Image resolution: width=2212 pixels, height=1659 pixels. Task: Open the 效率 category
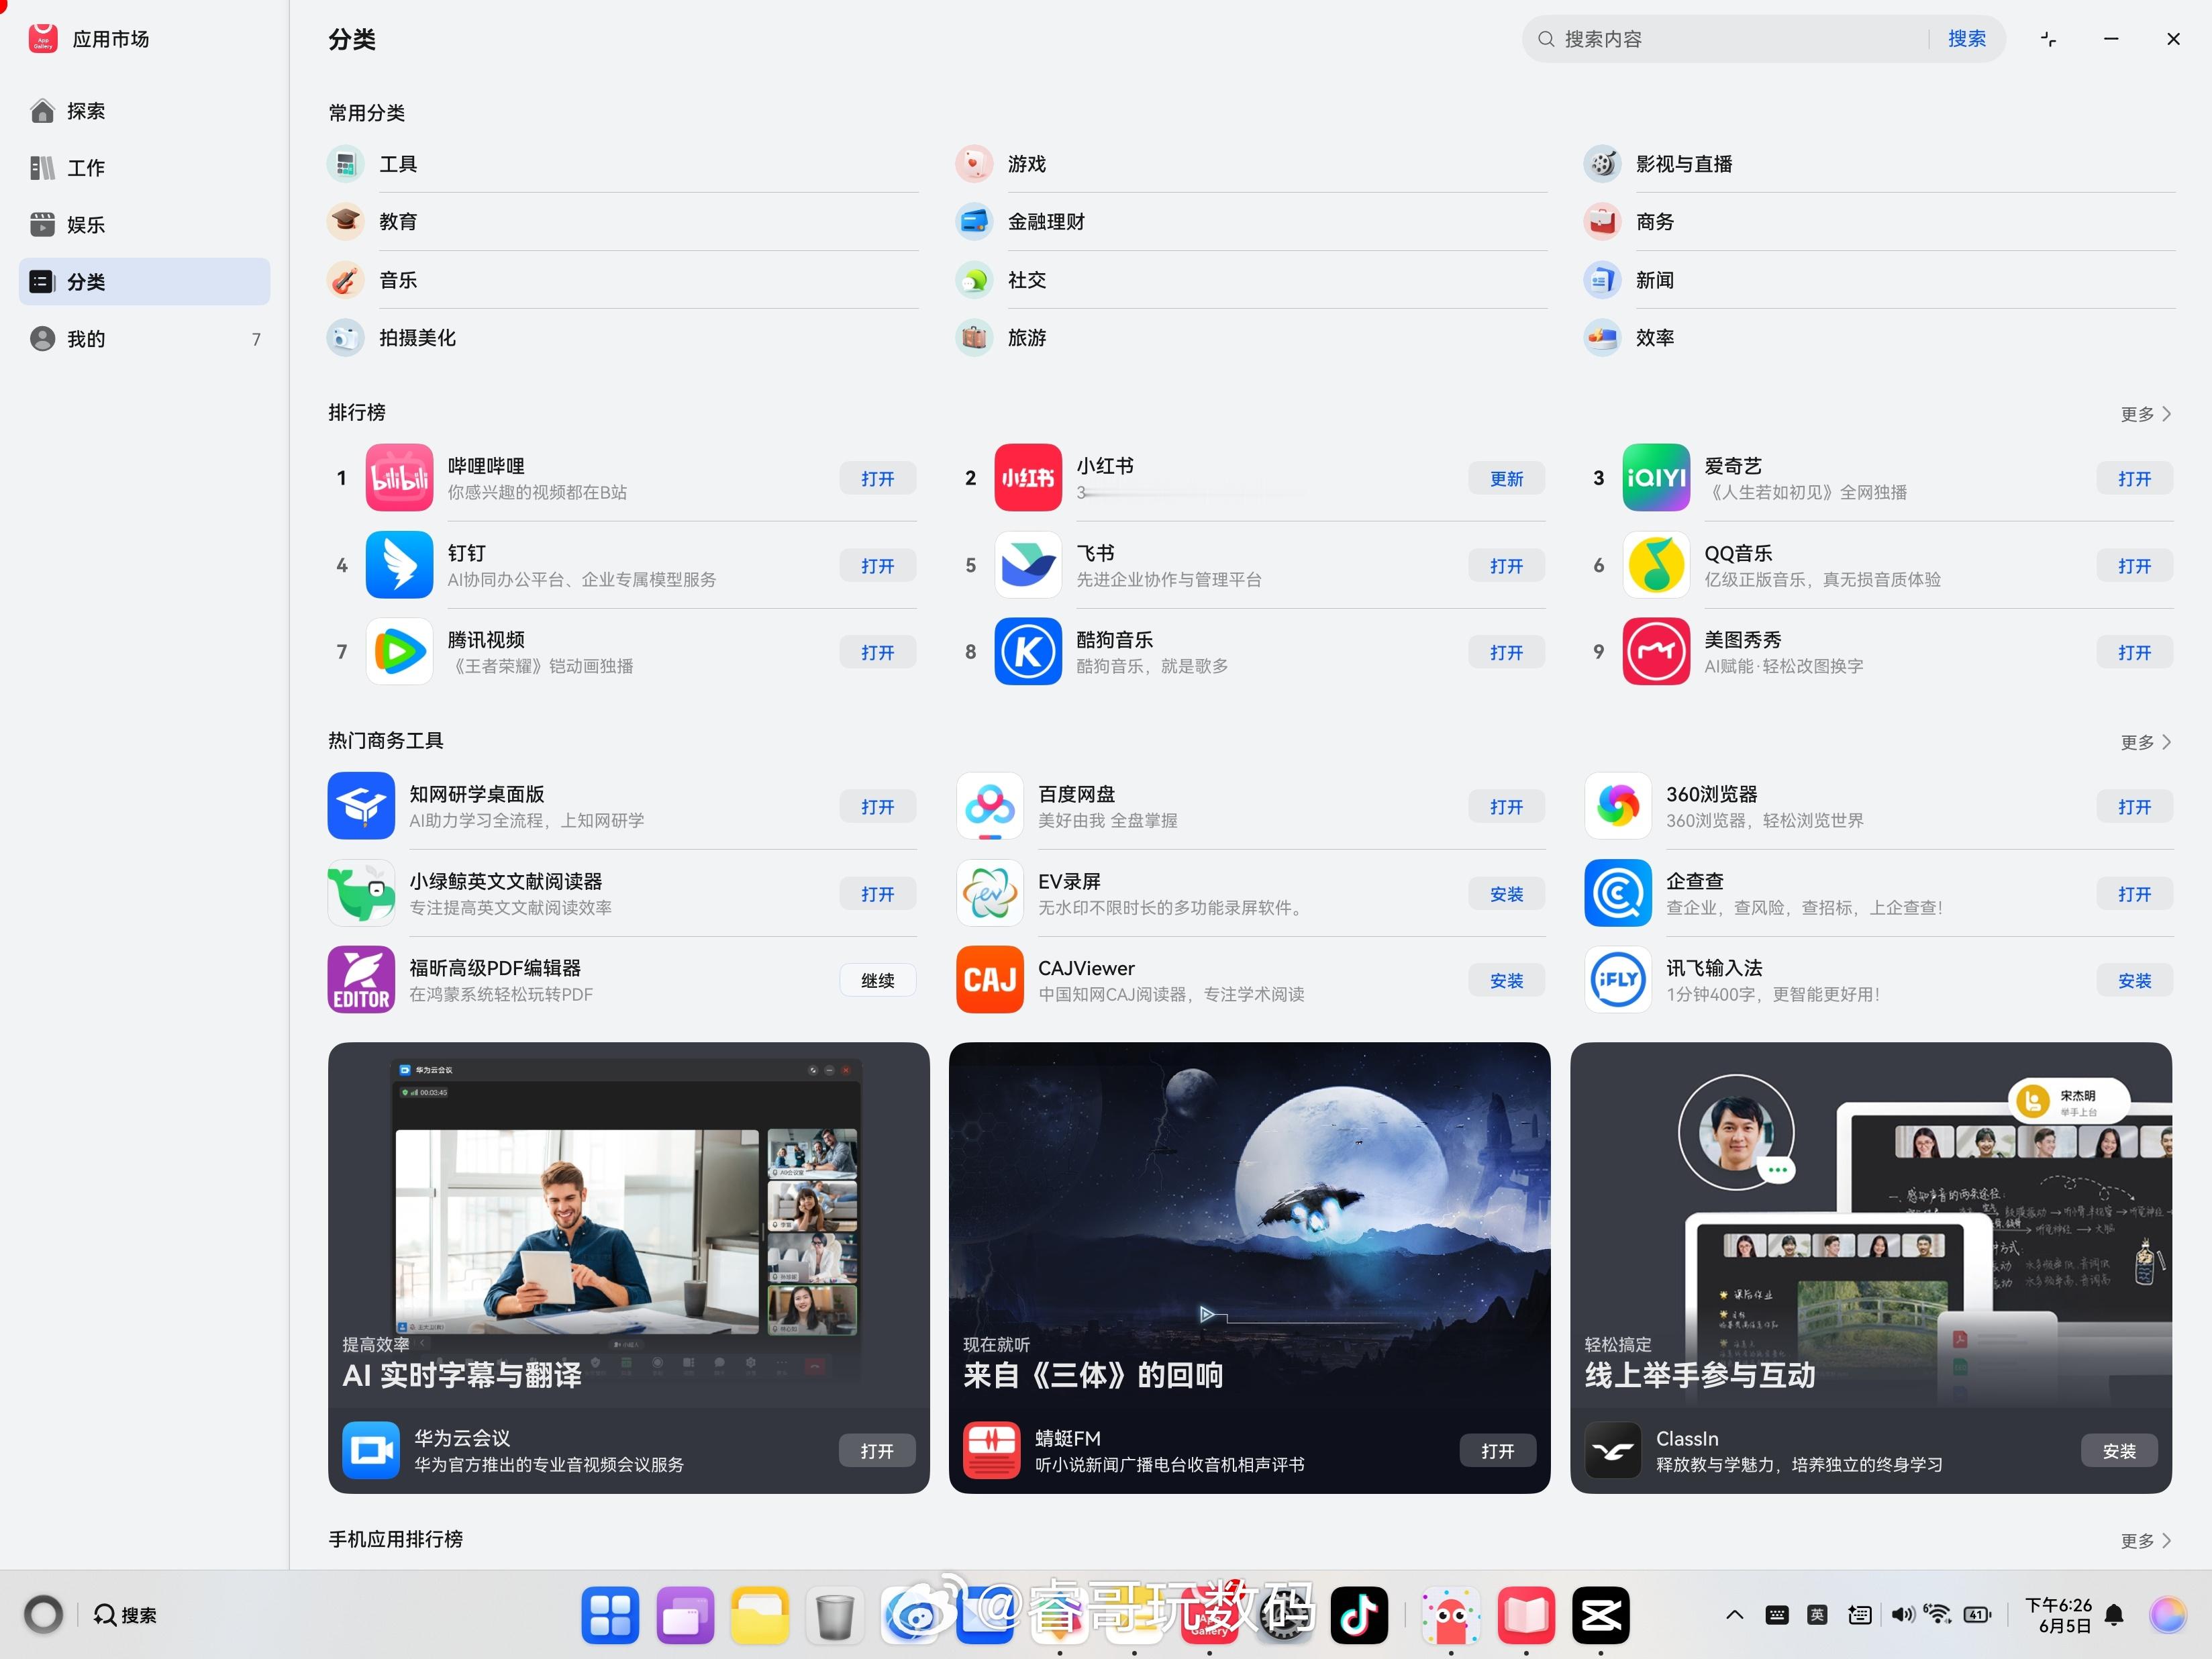(x=1879, y=338)
